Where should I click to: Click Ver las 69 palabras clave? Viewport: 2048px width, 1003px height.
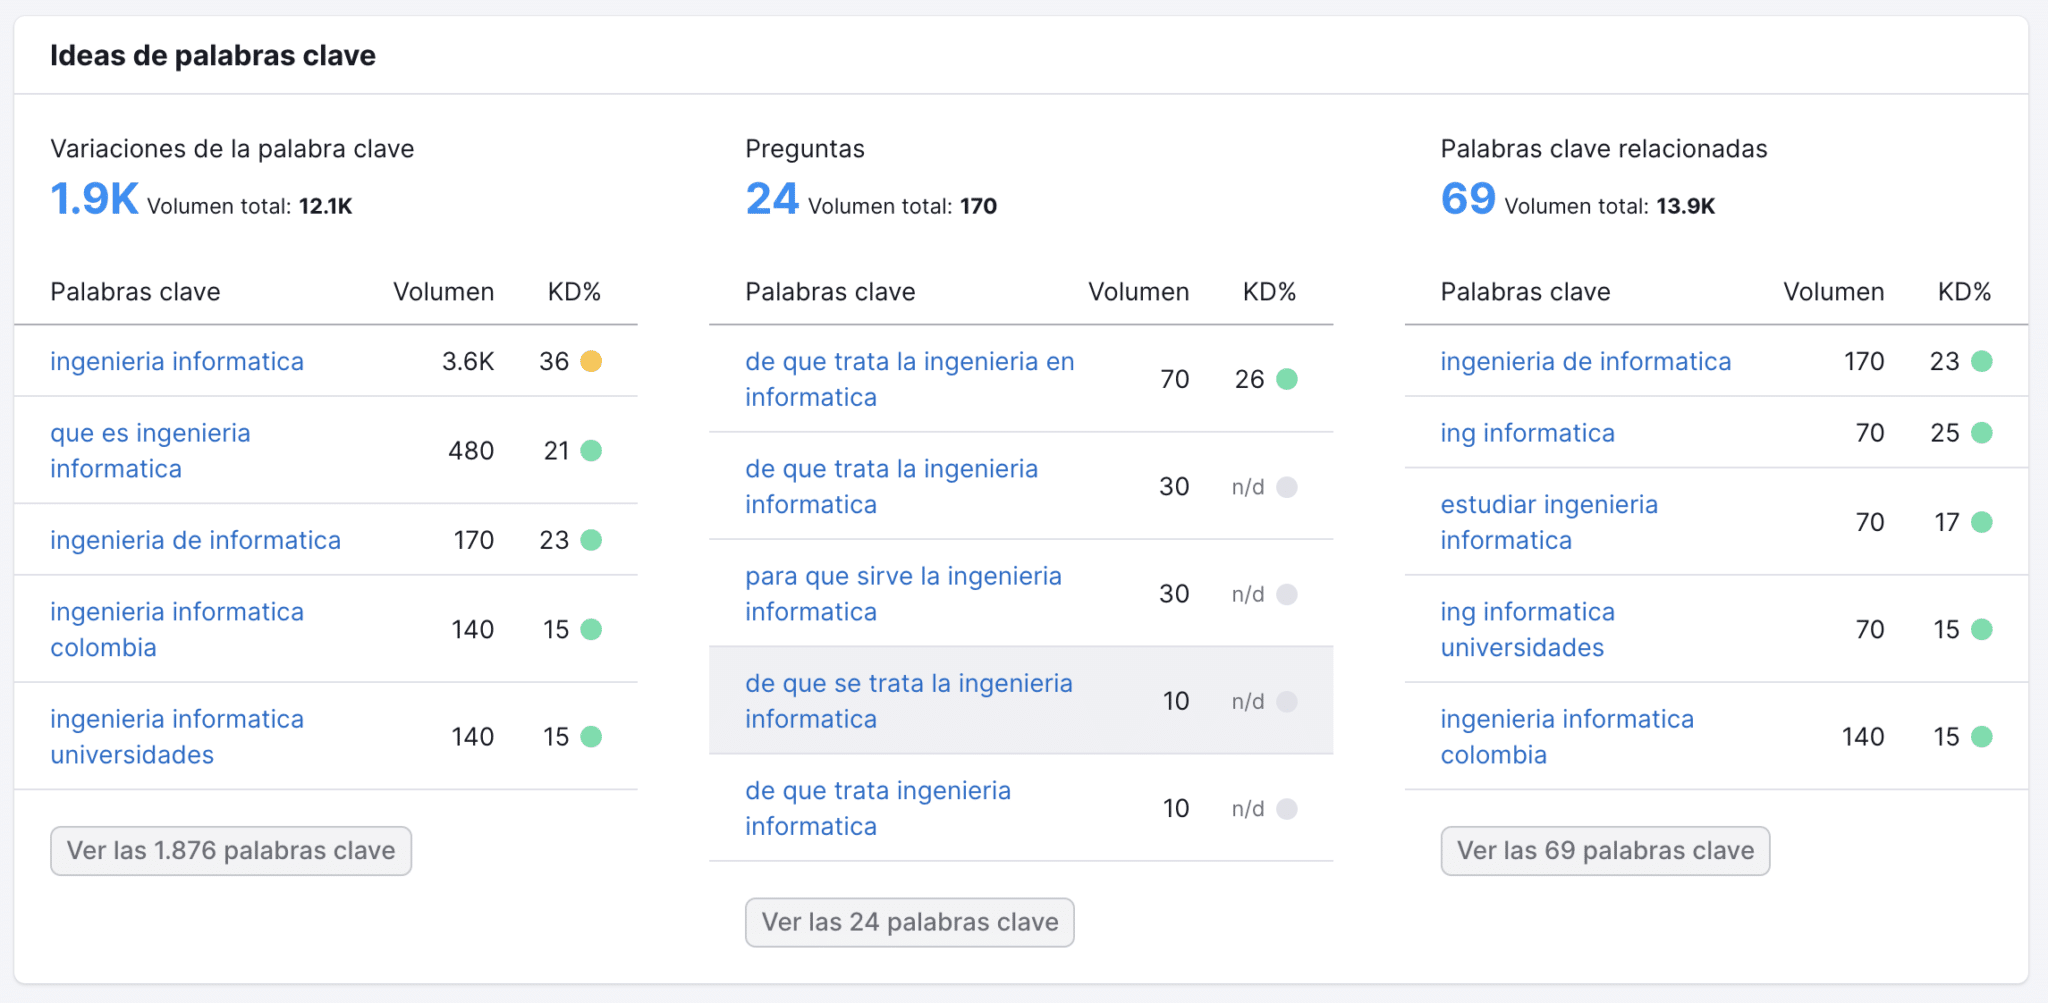click(x=1604, y=851)
